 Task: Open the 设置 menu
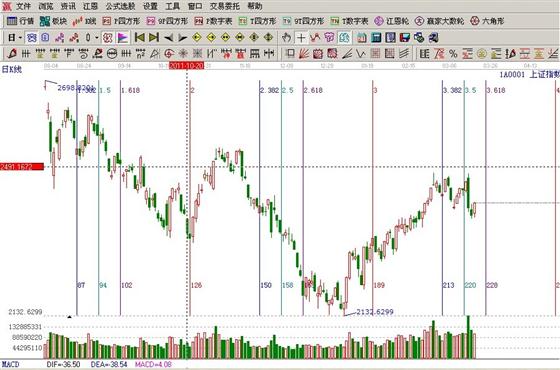pyautogui.click(x=150, y=6)
